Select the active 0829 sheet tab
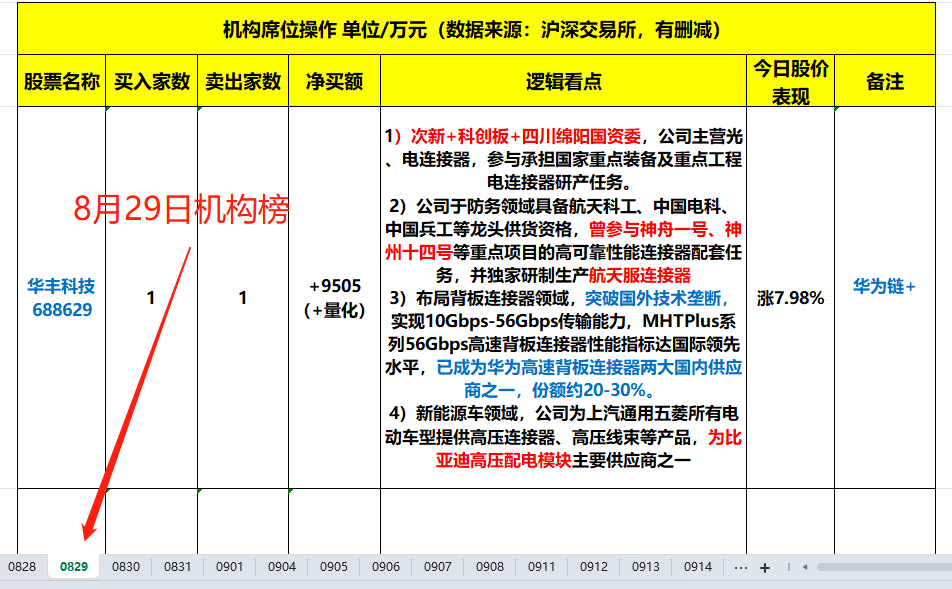 point(74,567)
